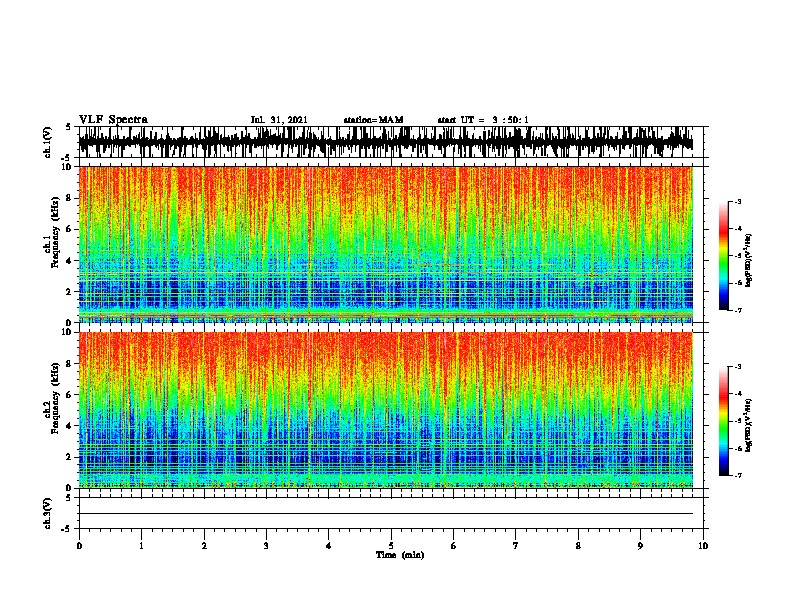Click the "5" tick on time axis
Viewport: 792px width, 612px height.
click(x=391, y=545)
